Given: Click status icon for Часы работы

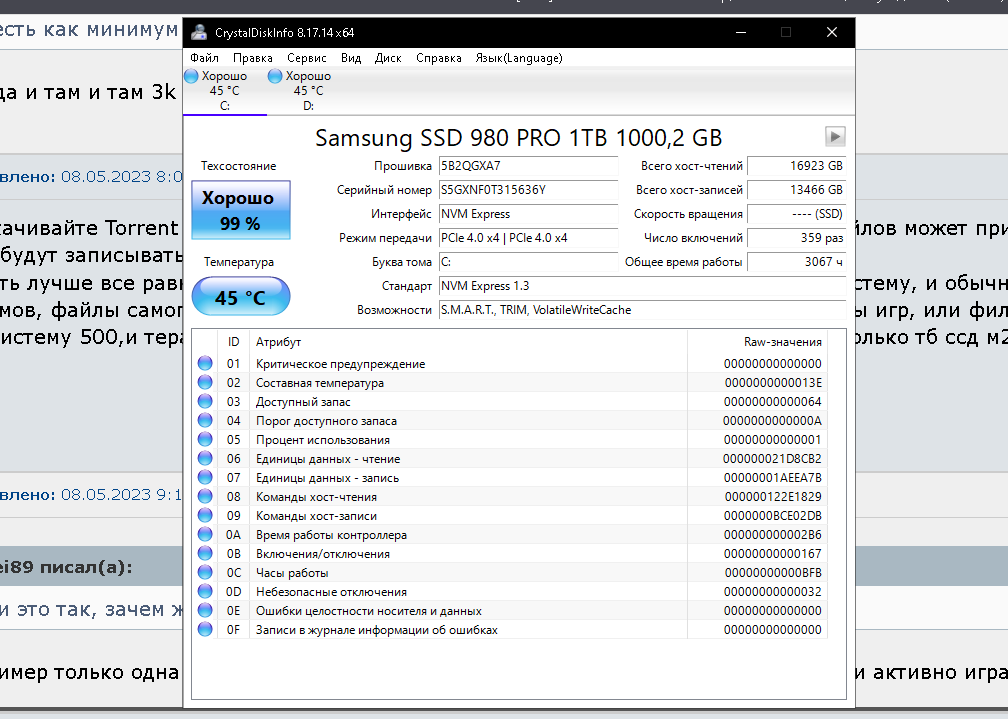Looking at the screenshot, I should pyautogui.click(x=205, y=572).
